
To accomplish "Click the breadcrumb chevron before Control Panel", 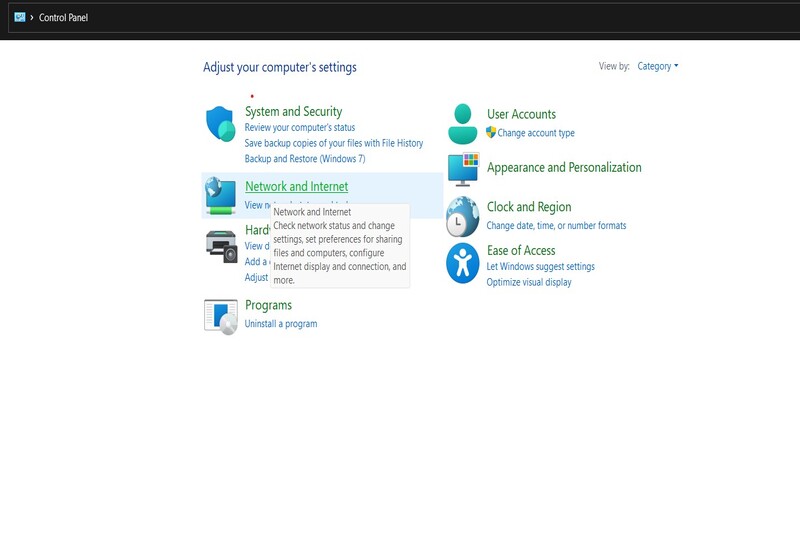I will [x=32, y=17].
